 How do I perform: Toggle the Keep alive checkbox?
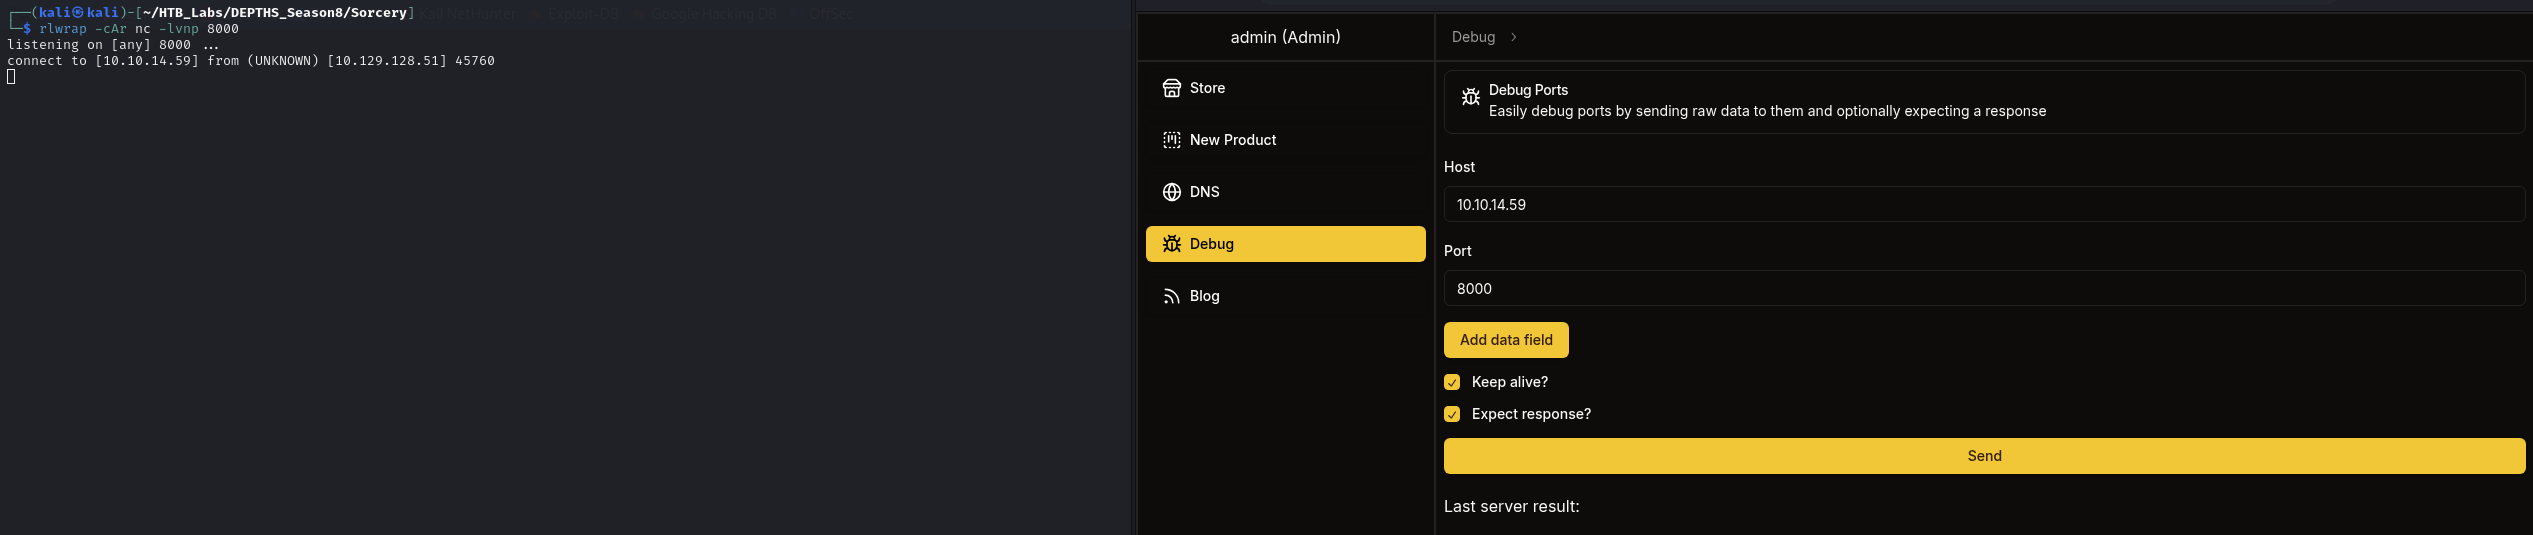coord(1452,382)
